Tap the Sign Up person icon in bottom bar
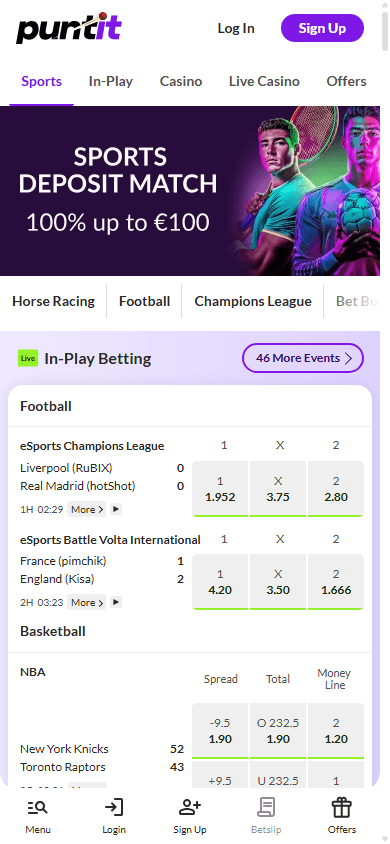The width and height of the screenshot is (390, 844). [x=190, y=807]
